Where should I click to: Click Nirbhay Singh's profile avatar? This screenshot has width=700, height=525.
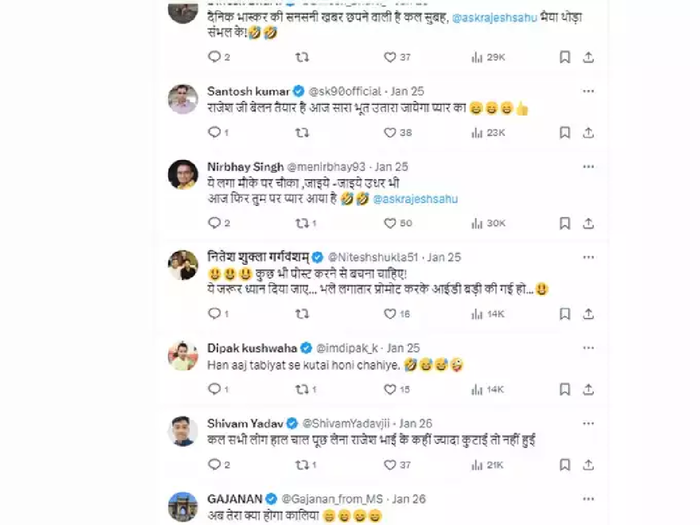click(x=182, y=172)
